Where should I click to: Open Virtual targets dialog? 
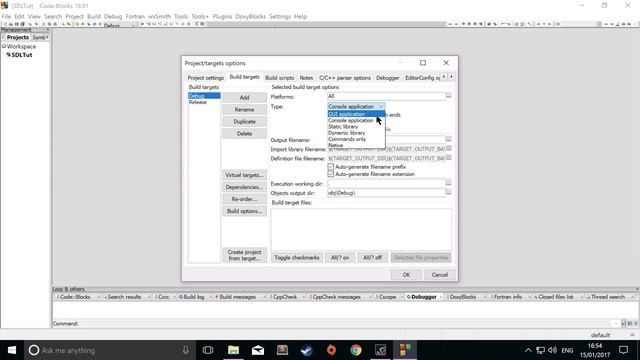tap(244, 175)
